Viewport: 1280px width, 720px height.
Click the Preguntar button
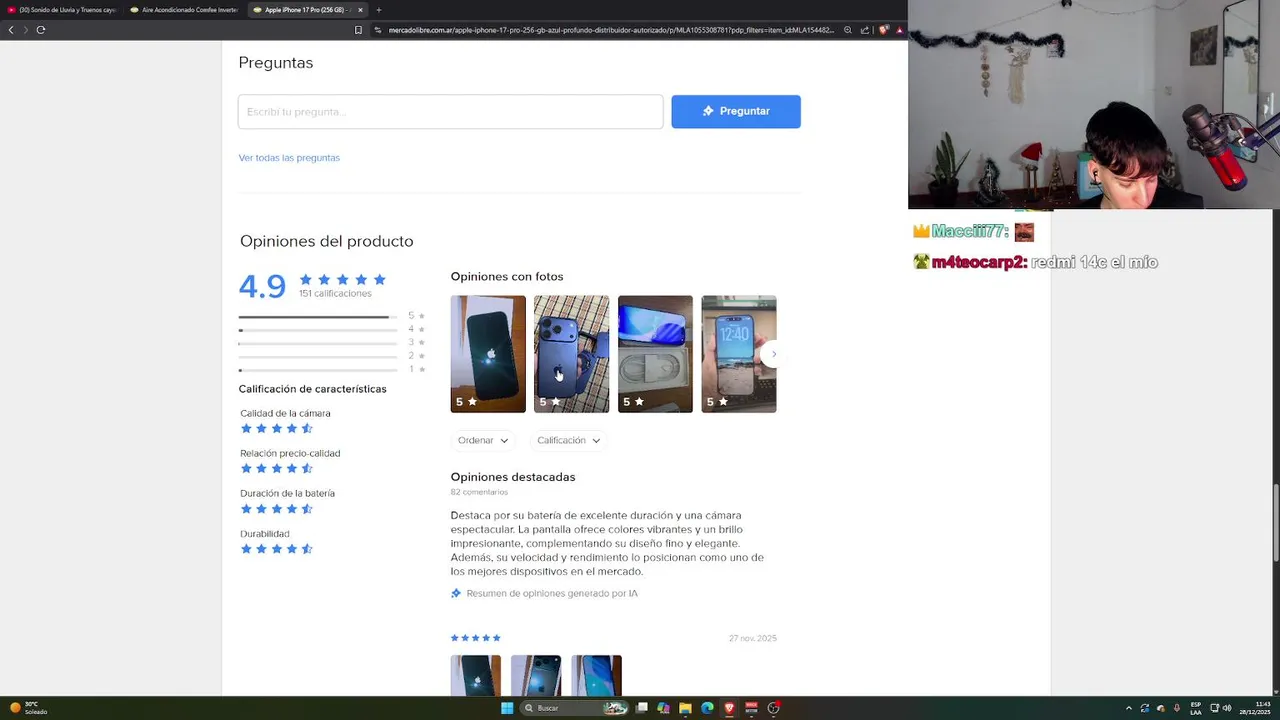[x=736, y=112]
